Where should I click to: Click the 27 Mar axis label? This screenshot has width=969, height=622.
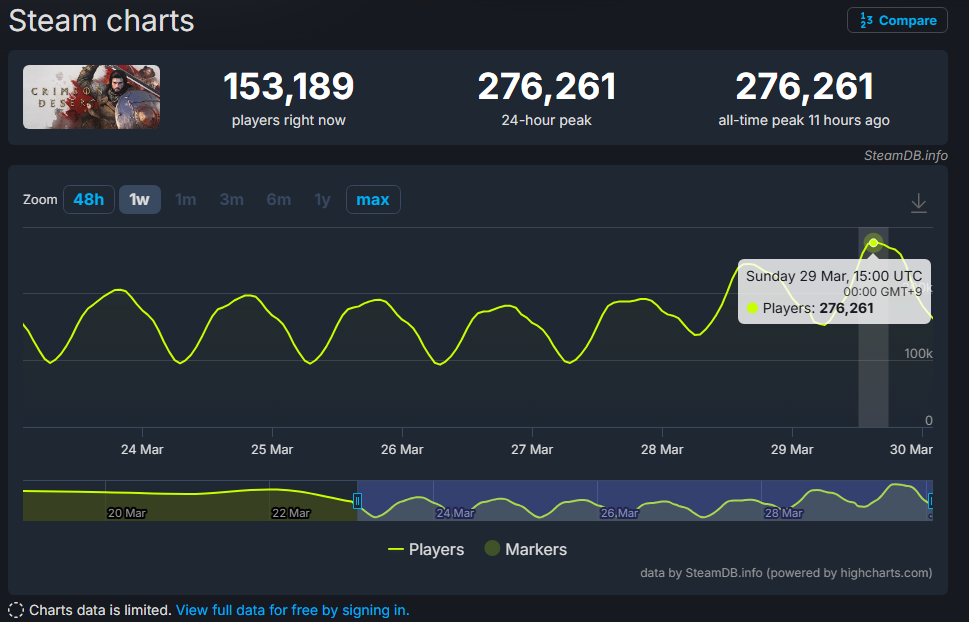pyautogui.click(x=532, y=449)
